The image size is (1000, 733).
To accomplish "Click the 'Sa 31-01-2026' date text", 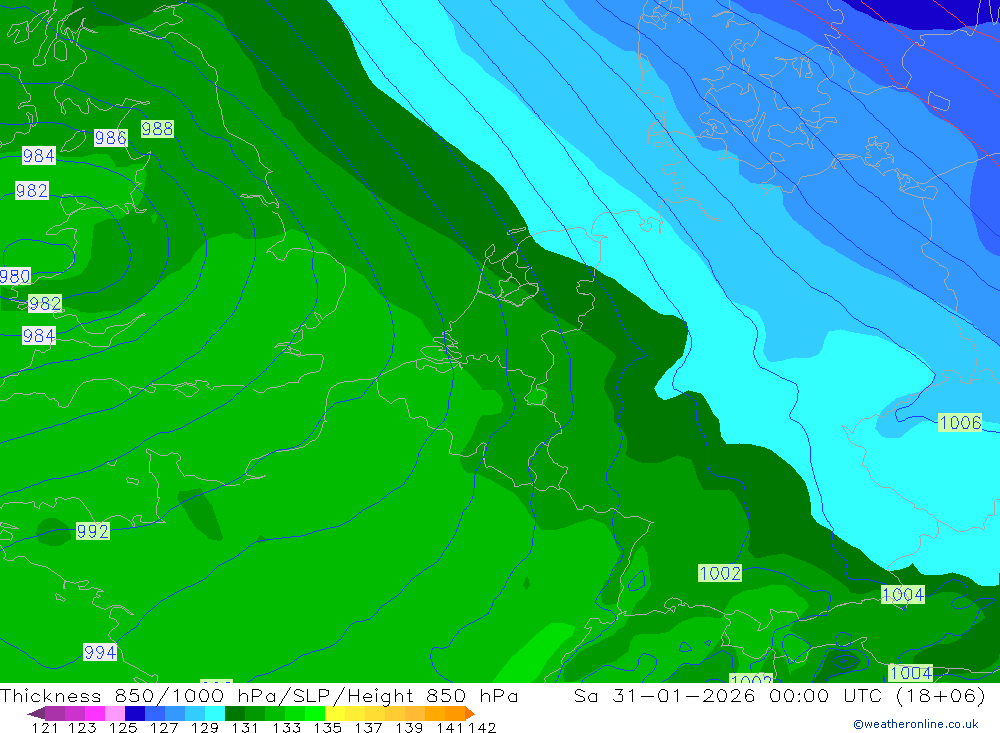I will tap(664, 695).
